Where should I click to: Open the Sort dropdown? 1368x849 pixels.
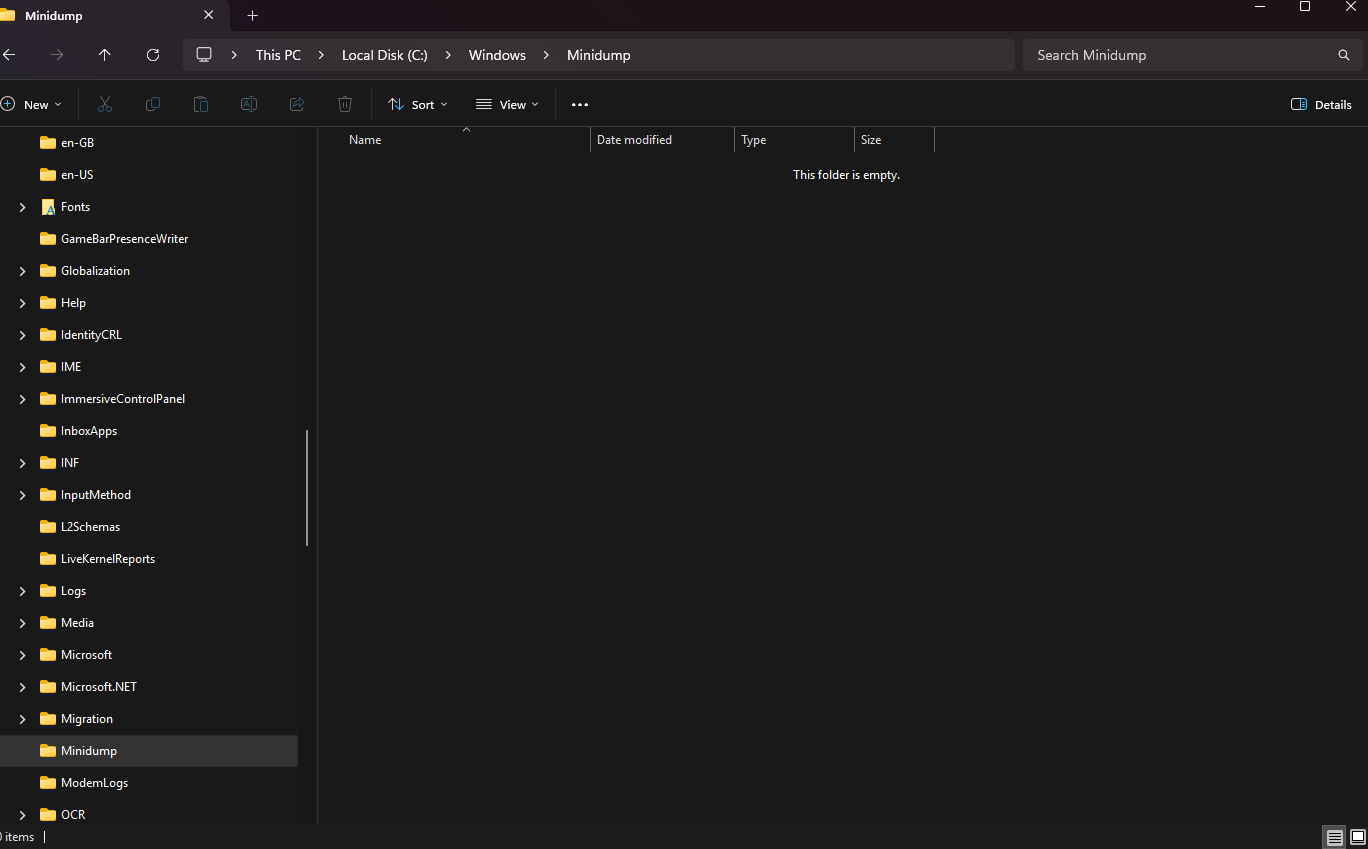pyautogui.click(x=417, y=104)
